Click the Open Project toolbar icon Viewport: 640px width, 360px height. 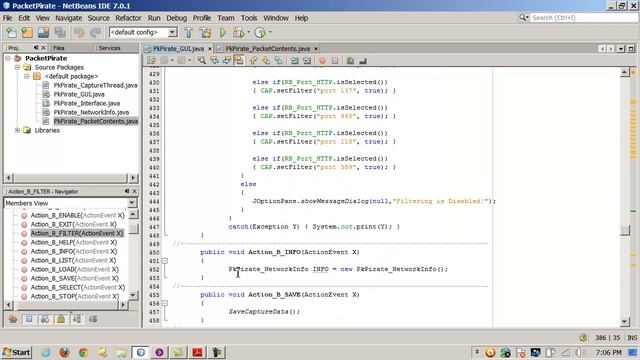coord(43,32)
